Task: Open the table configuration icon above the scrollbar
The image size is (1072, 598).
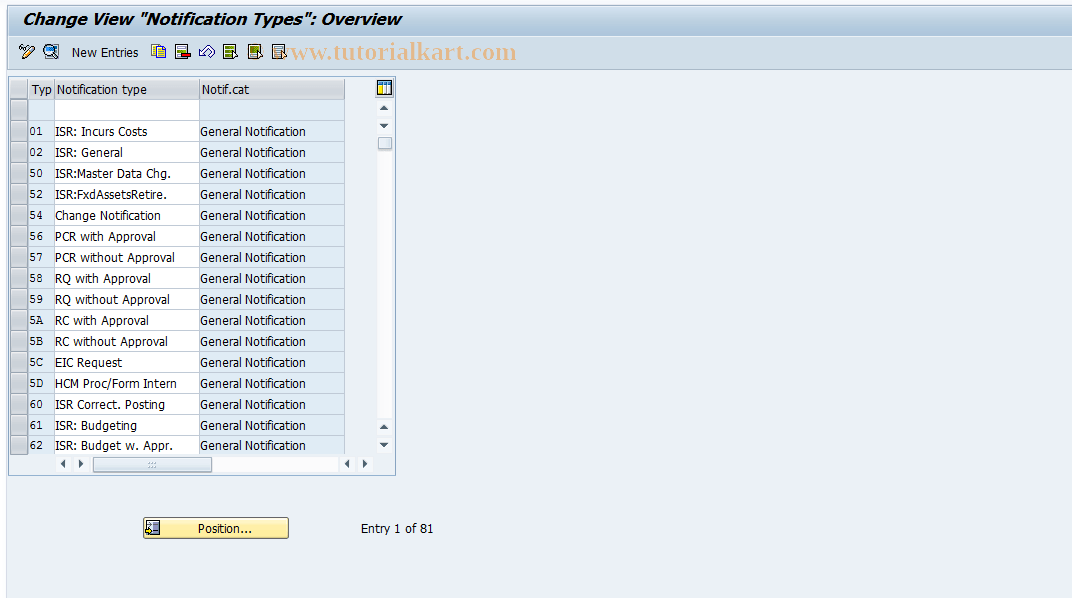Action: point(384,88)
